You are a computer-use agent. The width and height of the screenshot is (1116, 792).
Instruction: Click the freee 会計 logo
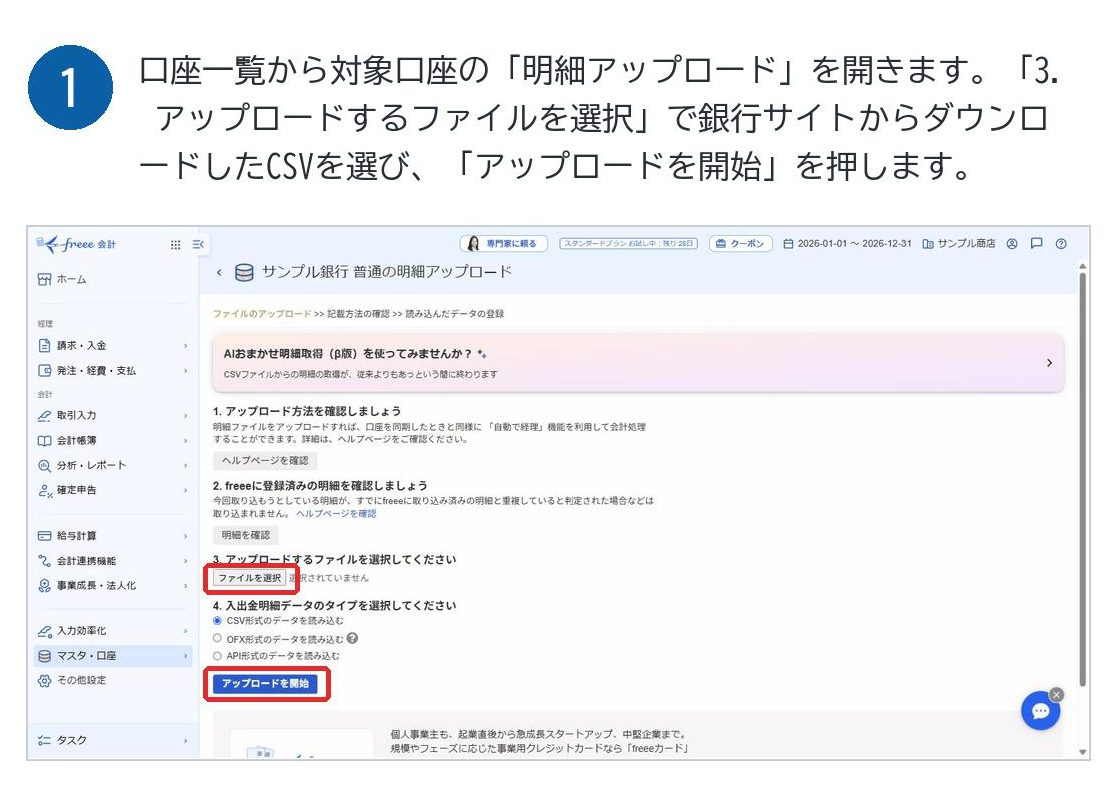76,244
